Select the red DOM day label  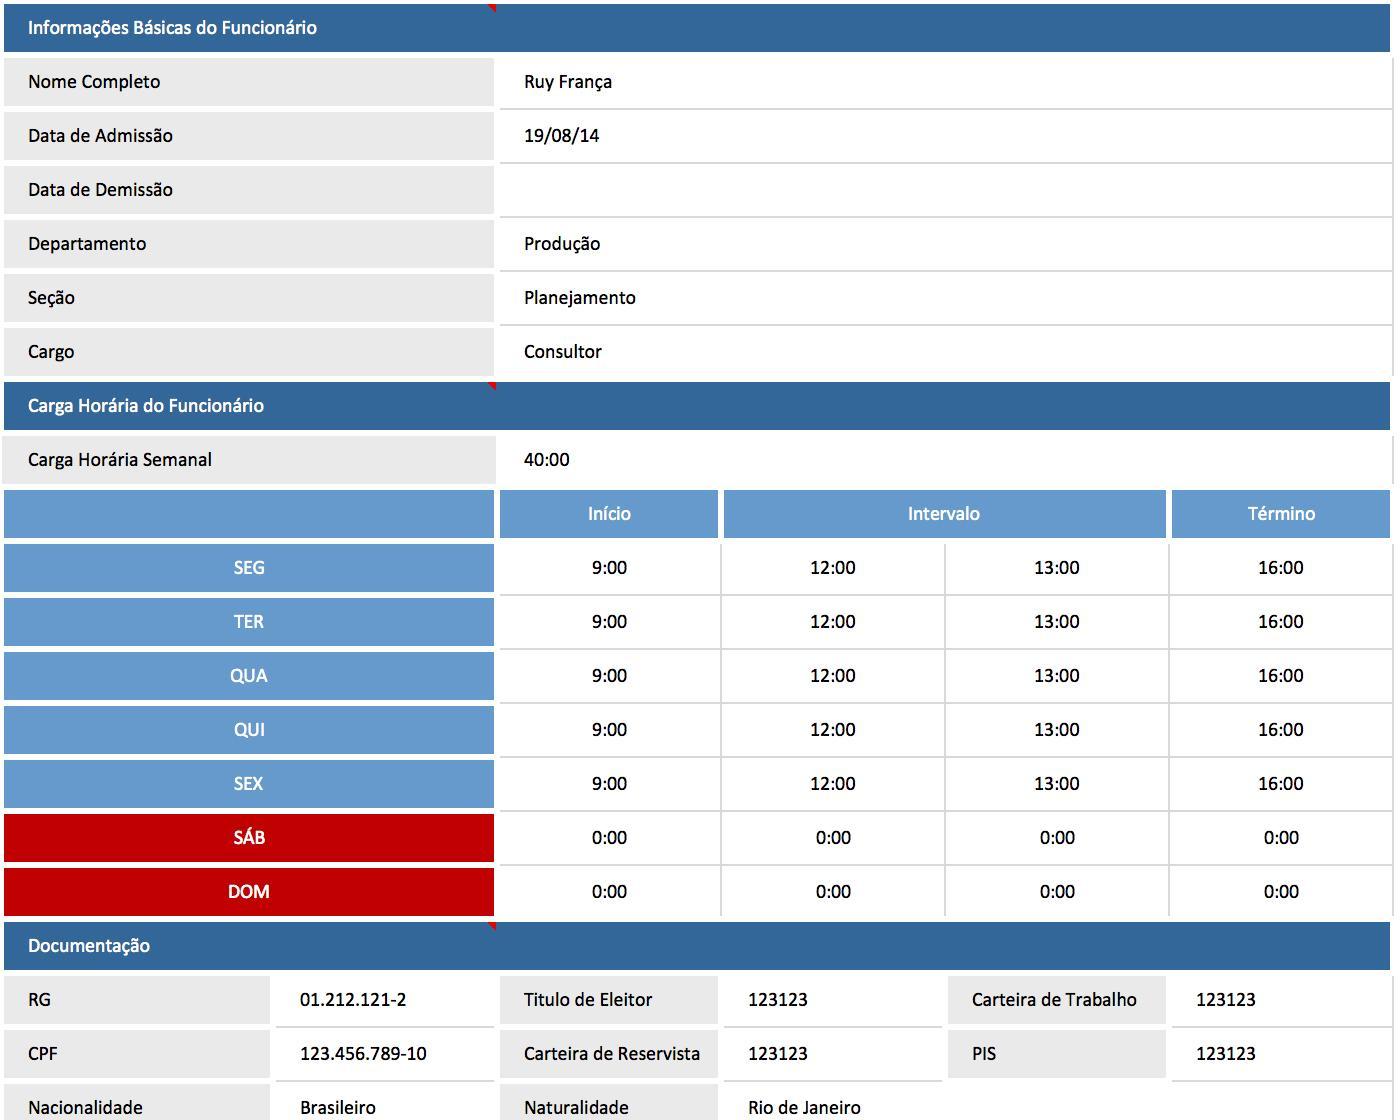point(249,892)
